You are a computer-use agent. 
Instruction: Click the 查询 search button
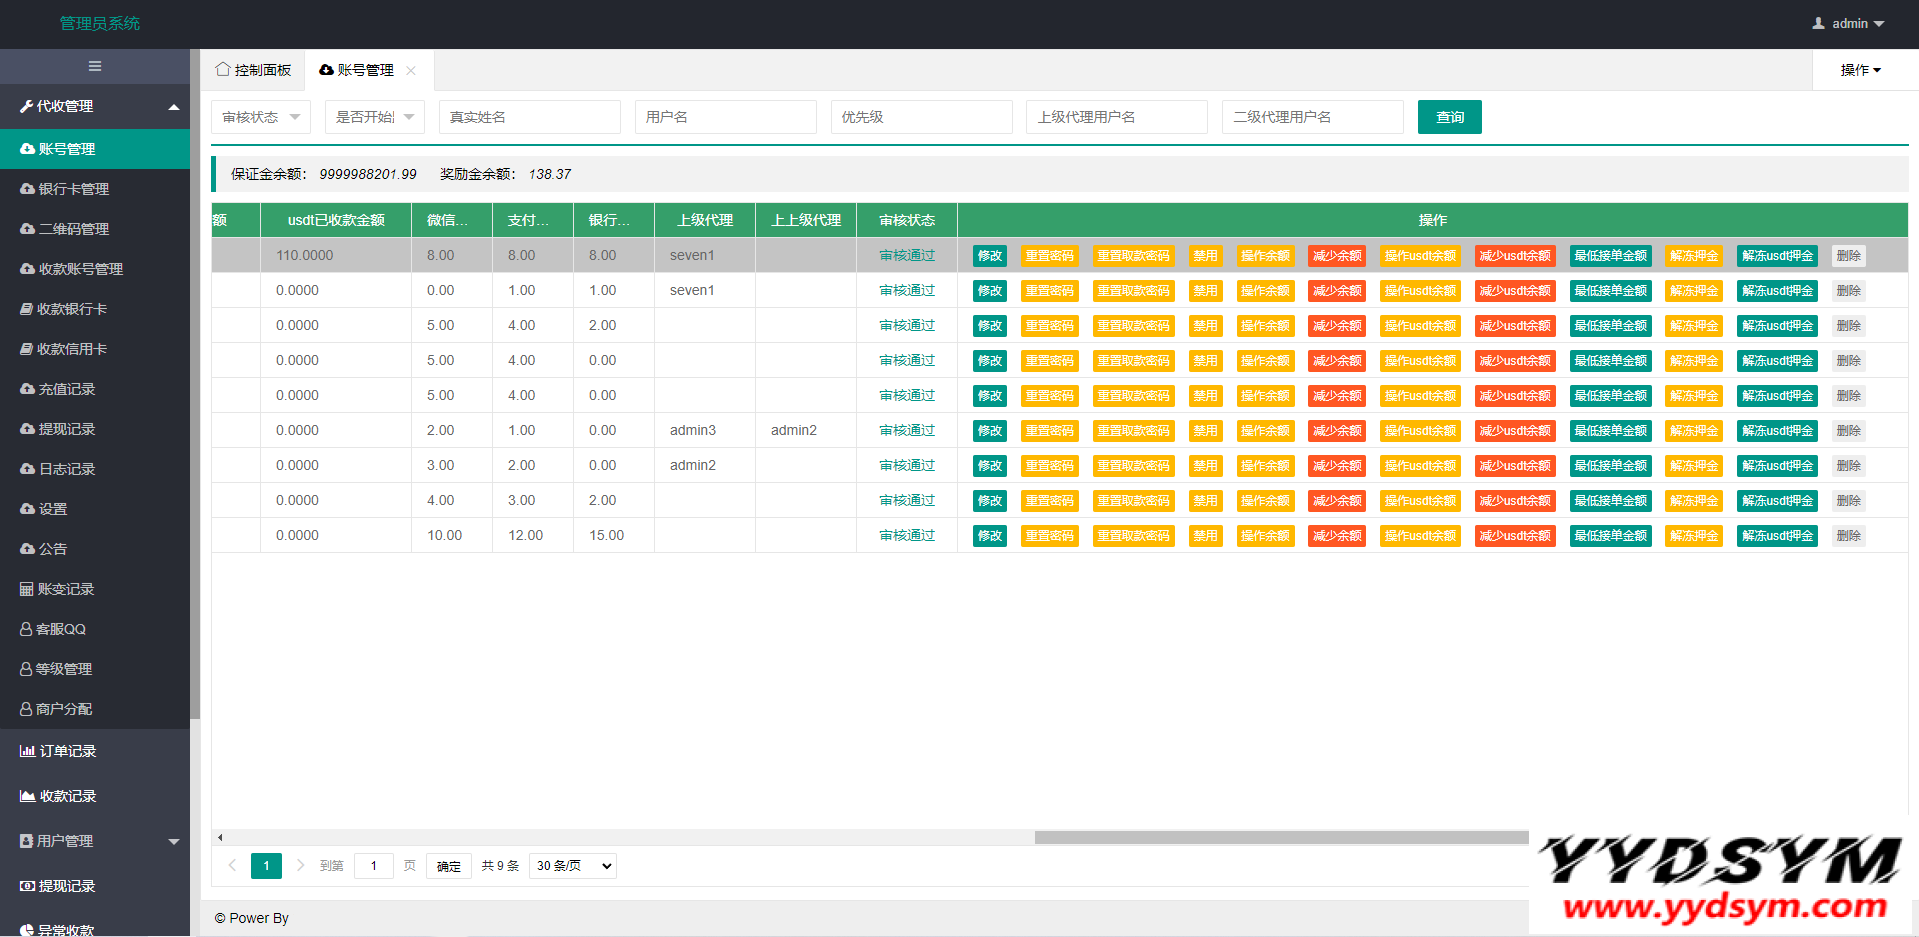point(1449,117)
